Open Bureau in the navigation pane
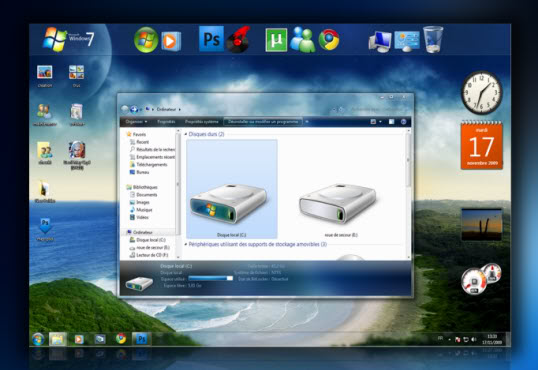The width and height of the screenshot is (538, 370). pyautogui.click(x=139, y=172)
